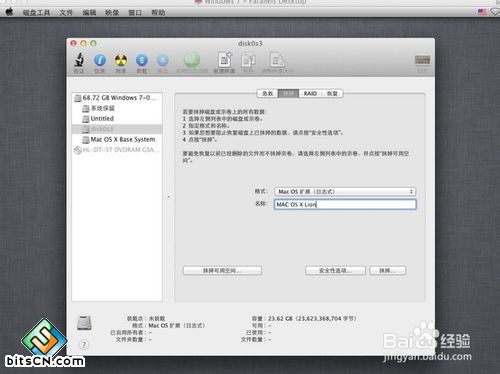The width and height of the screenshot is (500, 374).
Task: Switch to the 恢复 Restore tab
Action: click(332, 93)
